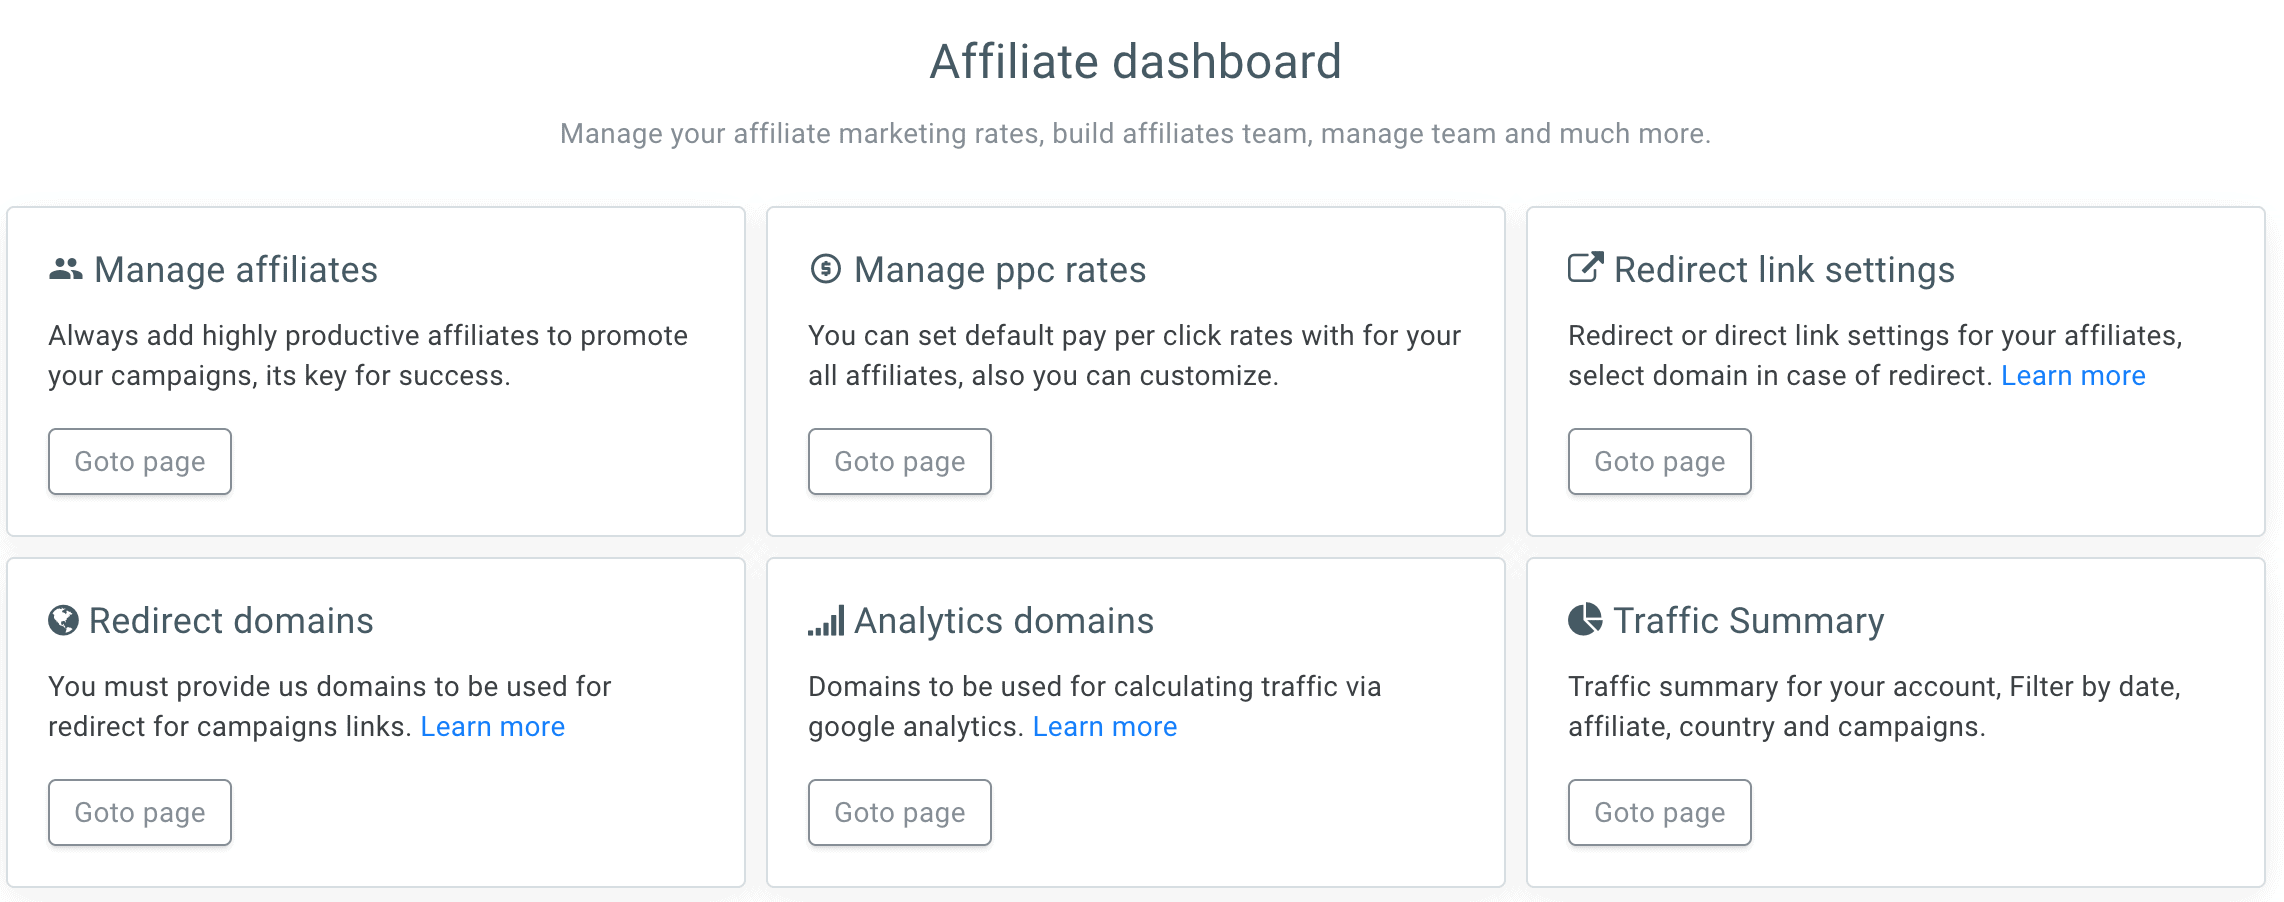Screen dimensions: 2284x902
Task: Select the Analytics domains card heading
Action: coord(1004,621)
